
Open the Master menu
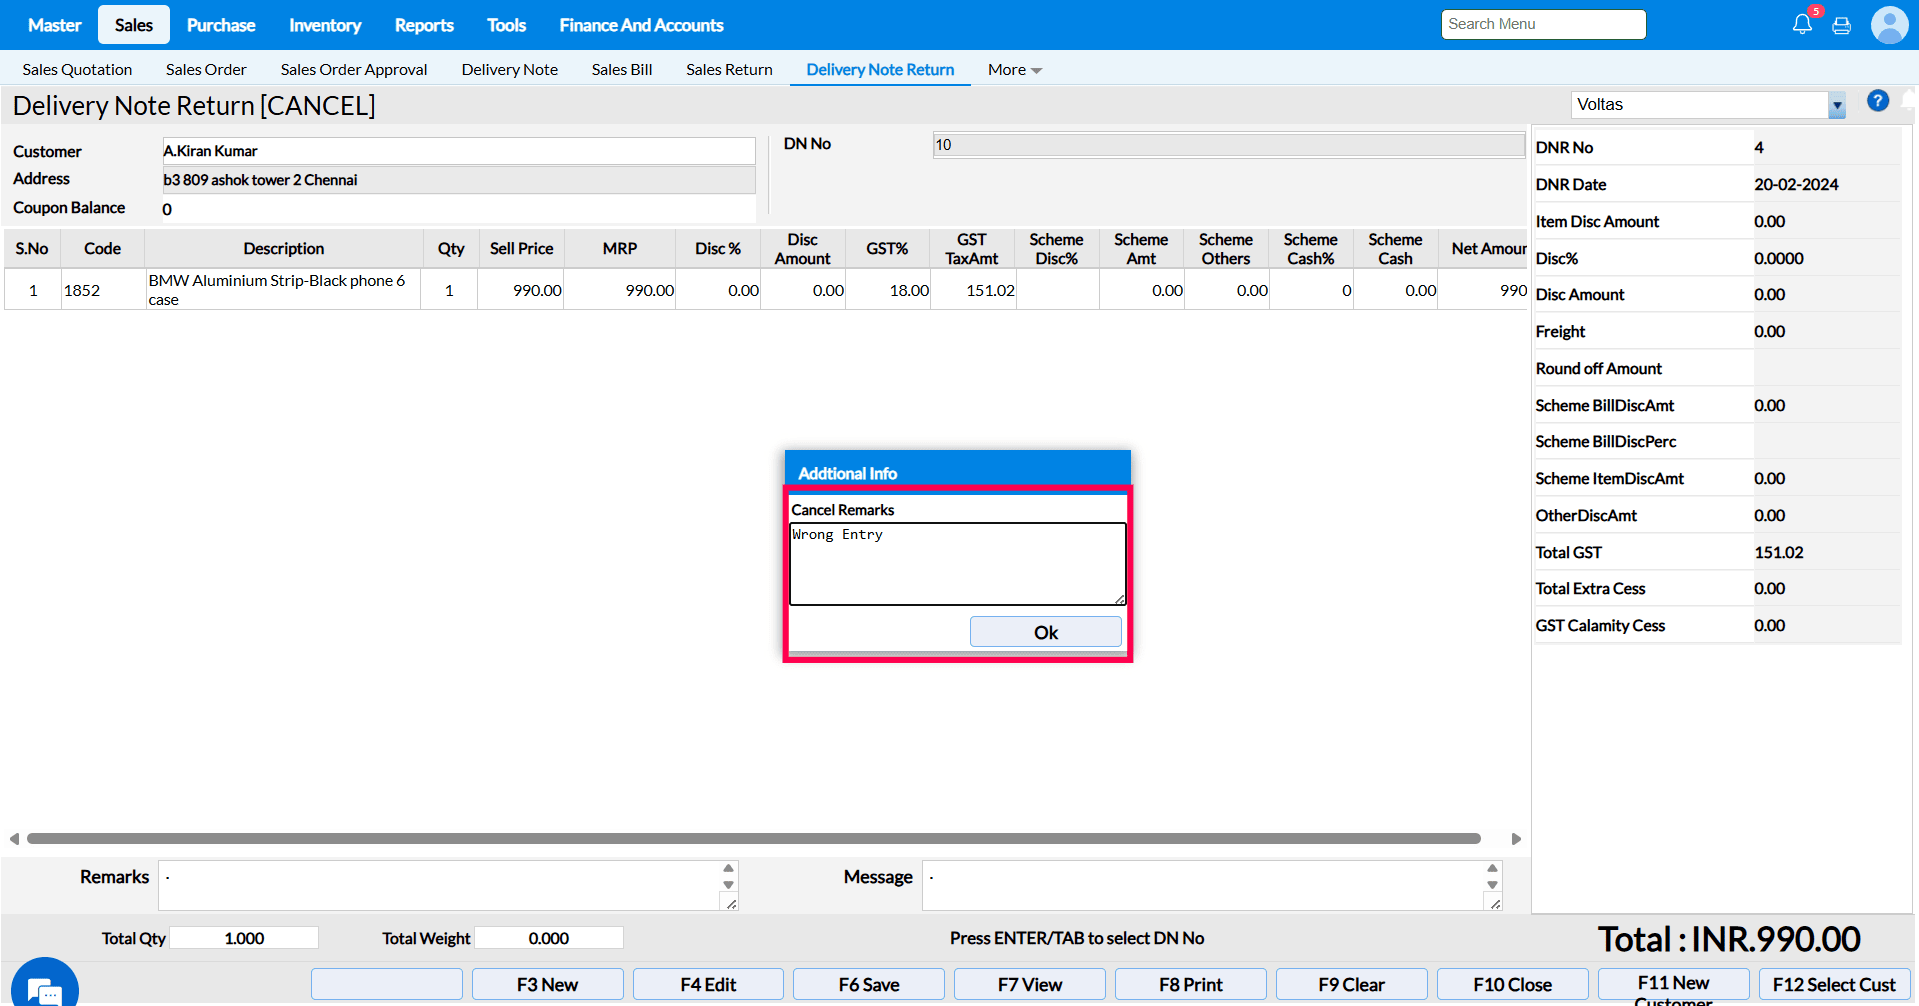coord(55,25)
